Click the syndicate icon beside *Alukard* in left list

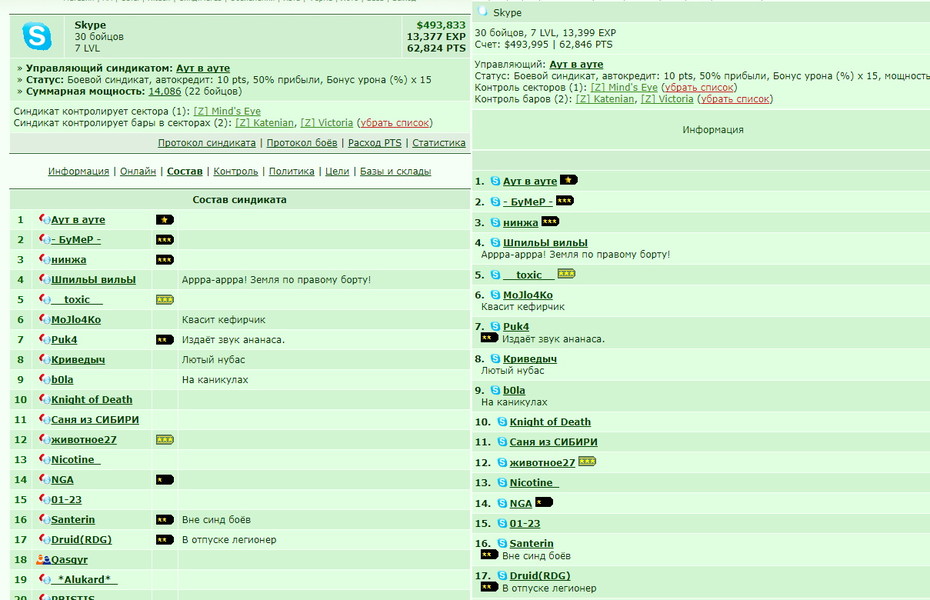(x=44, y=579)
